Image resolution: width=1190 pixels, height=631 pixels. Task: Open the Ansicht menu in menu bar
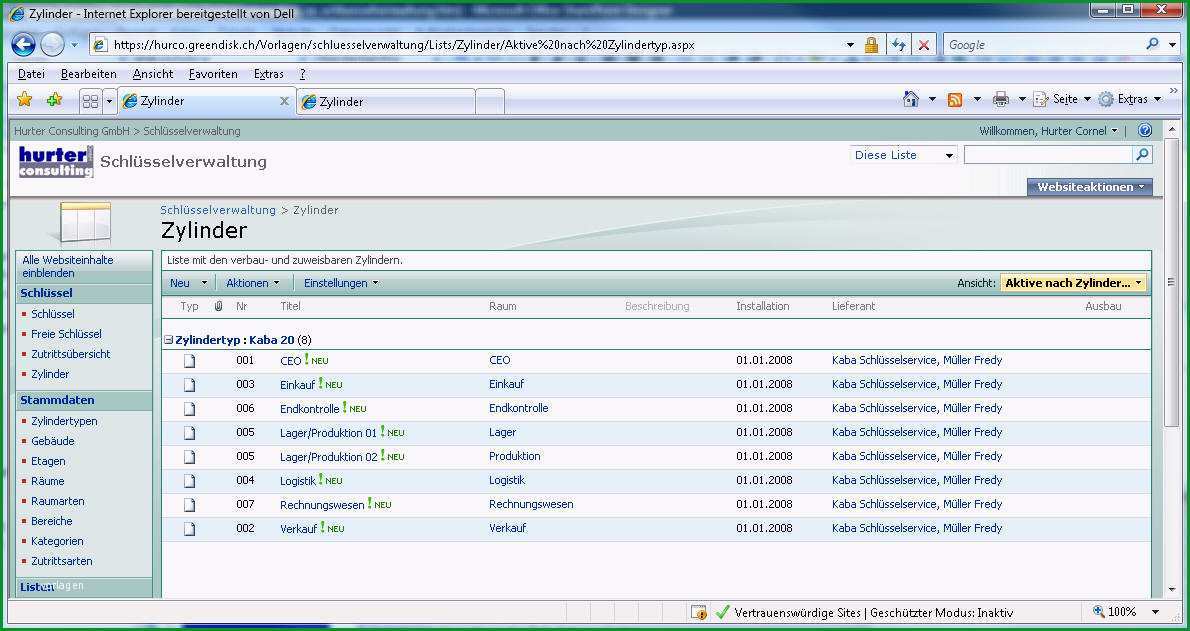(x=153, y=74)
